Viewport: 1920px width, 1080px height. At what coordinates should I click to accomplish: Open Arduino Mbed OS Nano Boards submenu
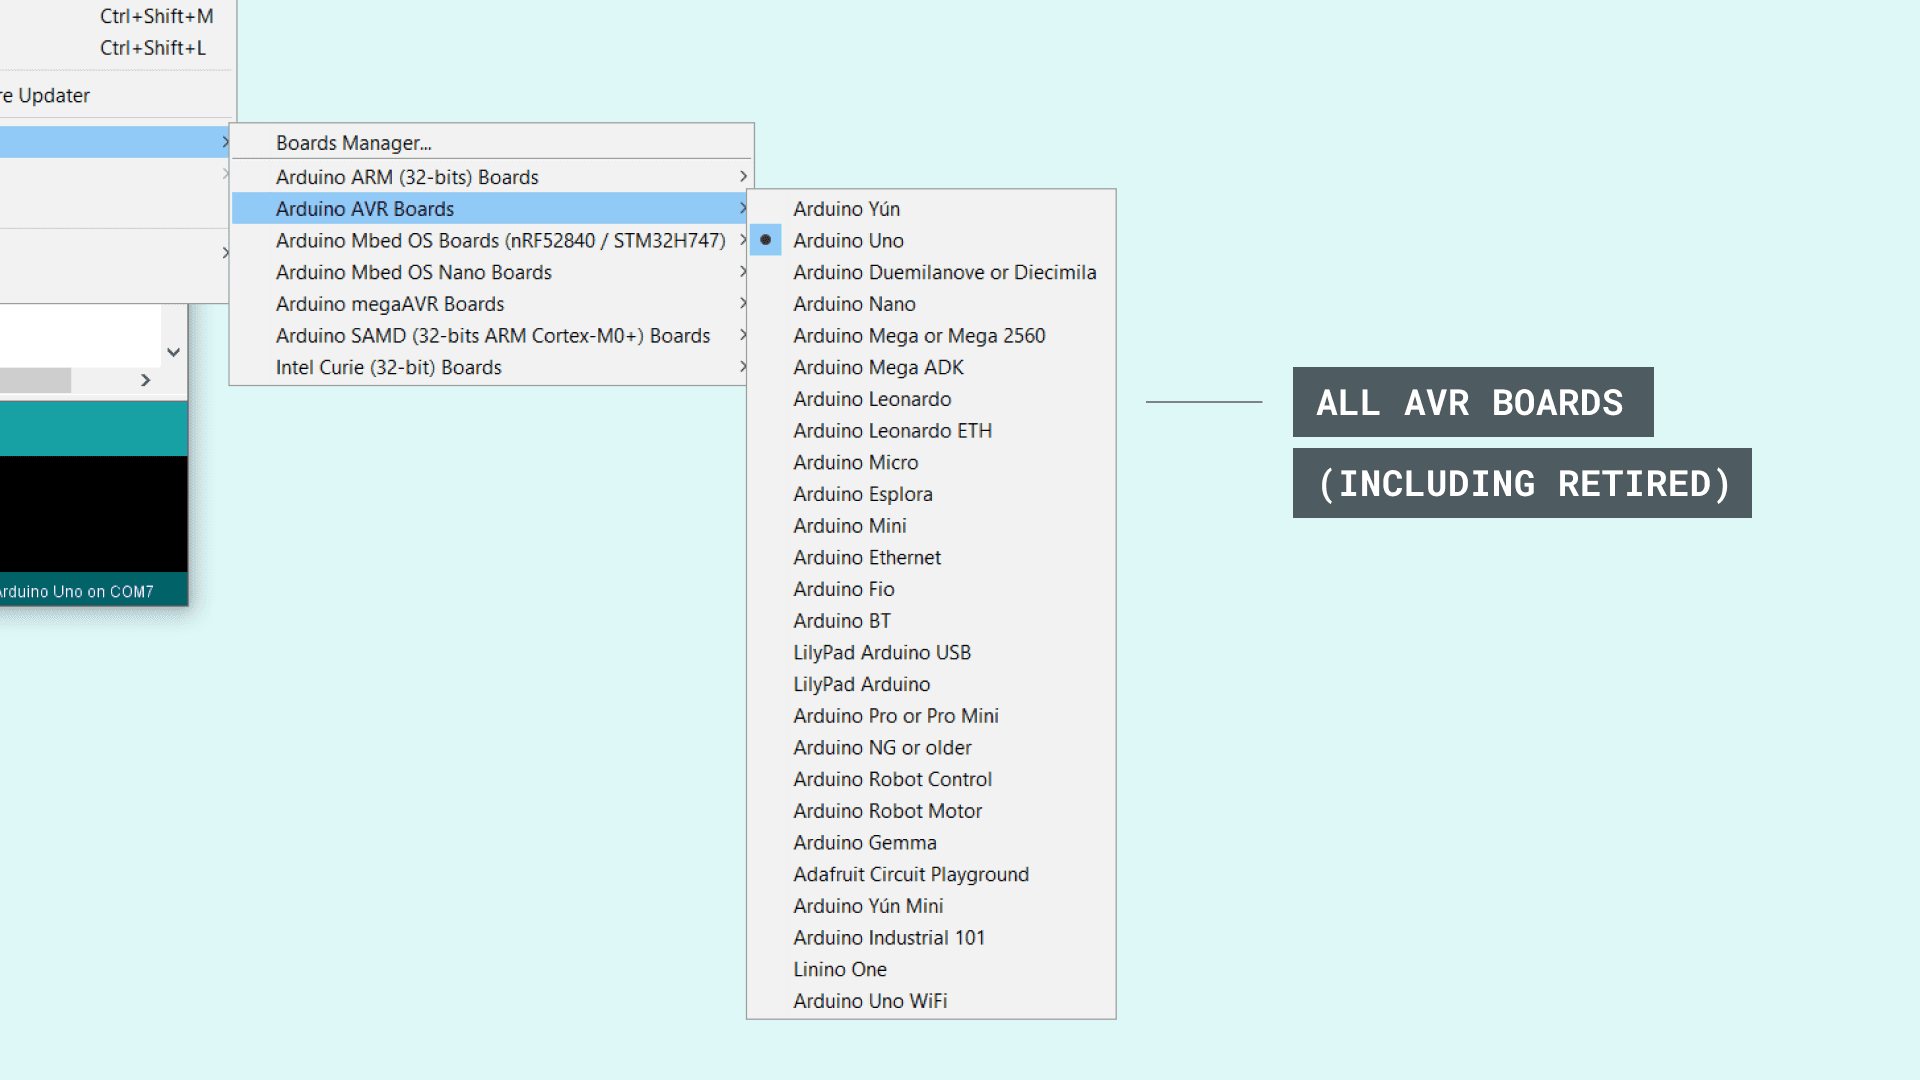pyautogui.click(x=413, y=272)
